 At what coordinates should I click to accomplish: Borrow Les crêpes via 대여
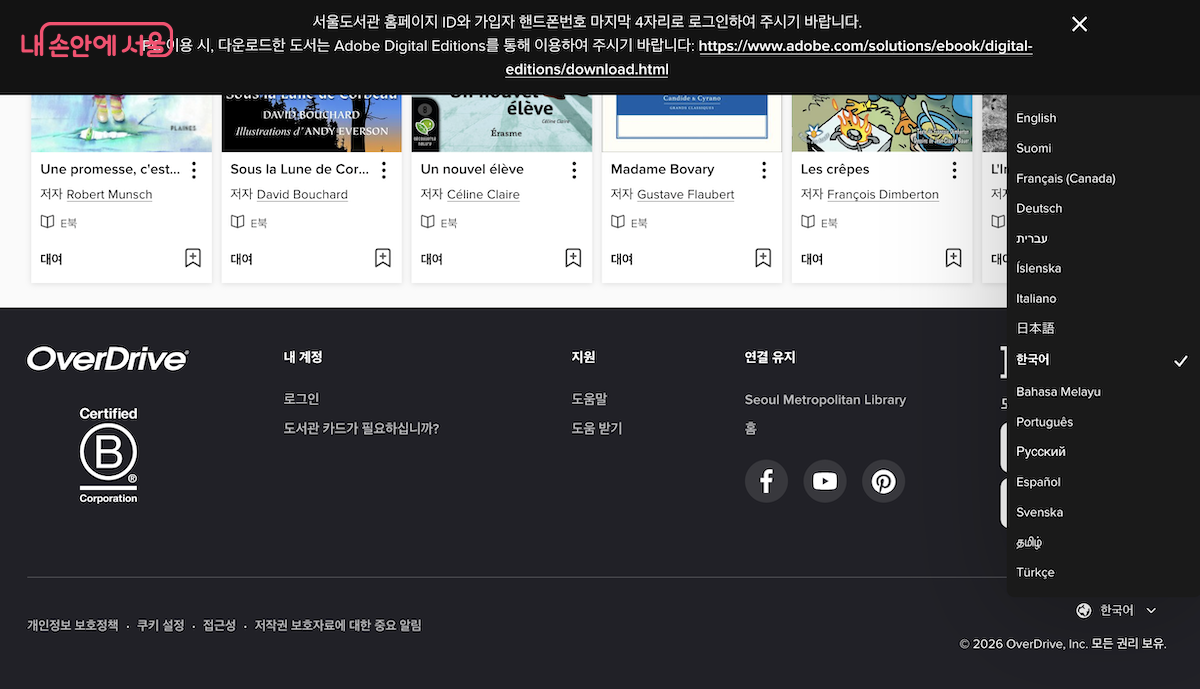812,259
